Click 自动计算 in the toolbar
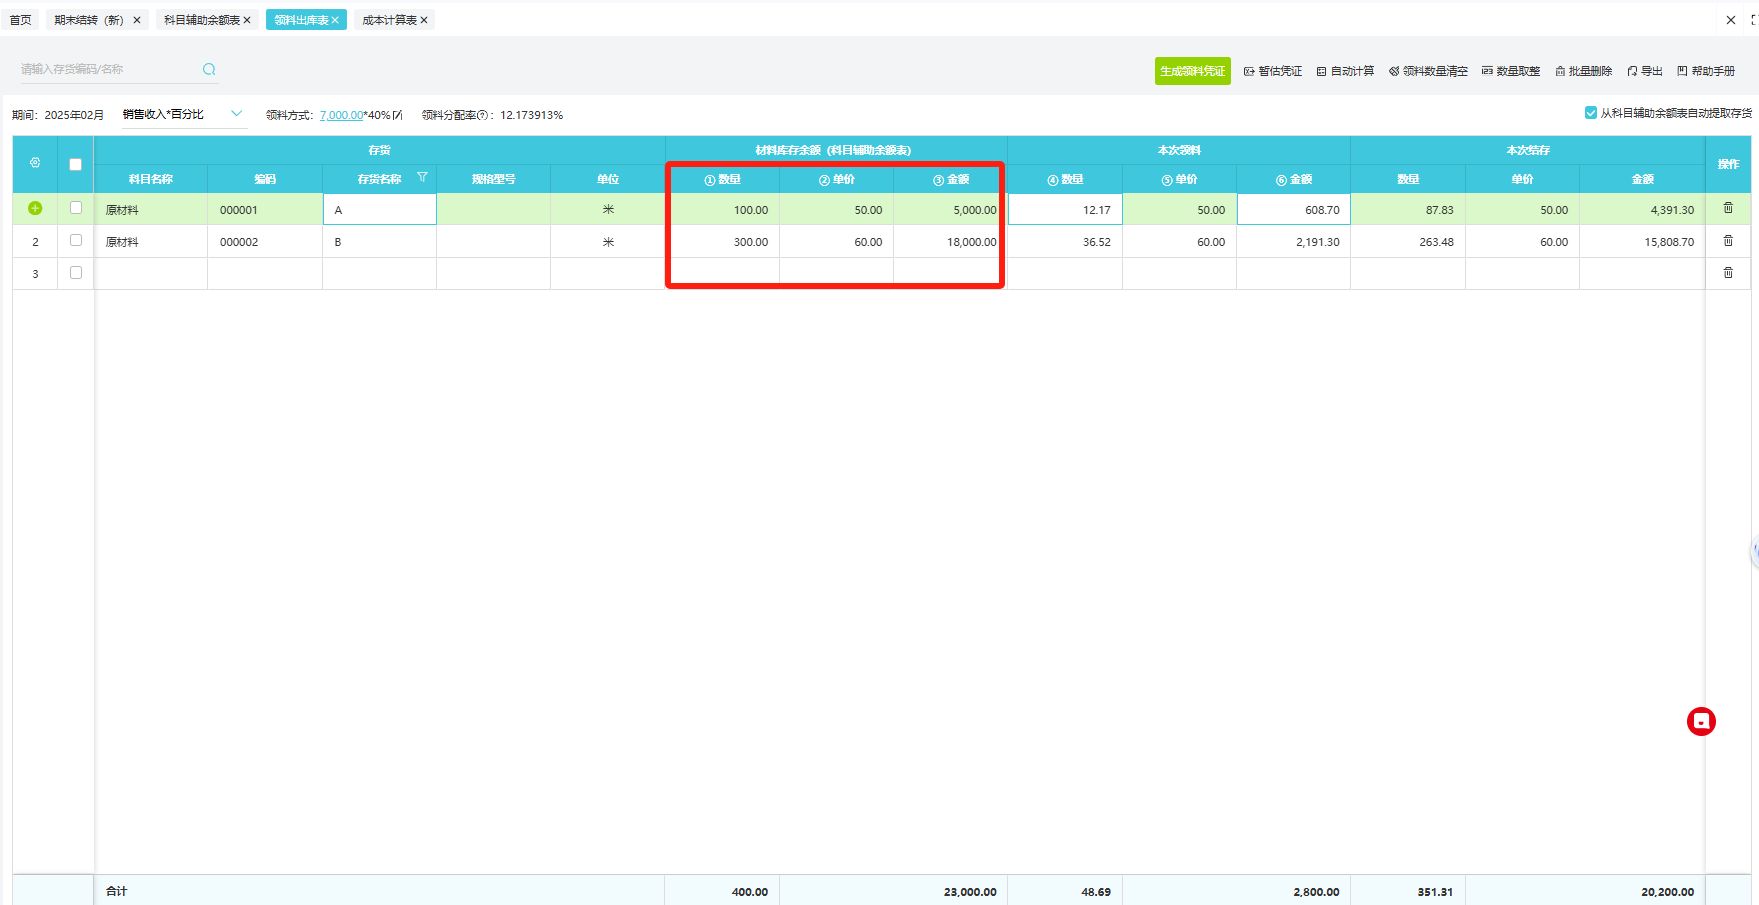Screen dimensions: 1759x905 click(1345, 71)
